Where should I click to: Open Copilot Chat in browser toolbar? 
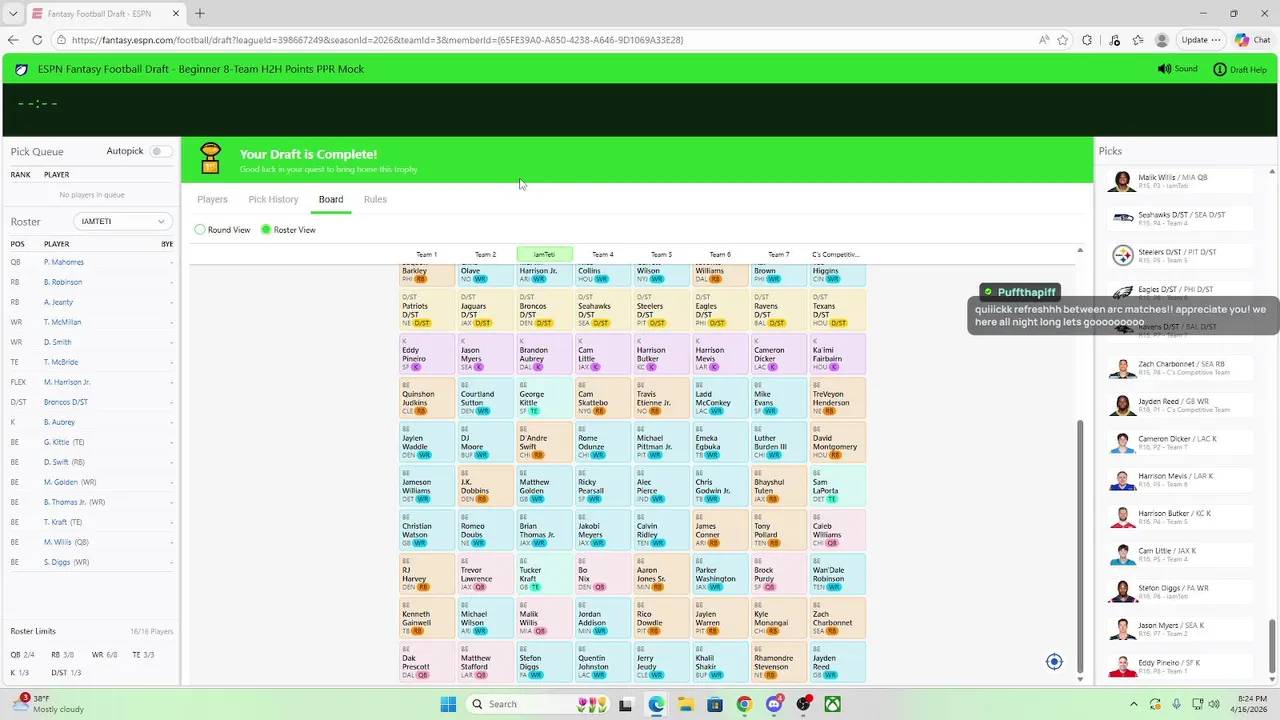1252,40
